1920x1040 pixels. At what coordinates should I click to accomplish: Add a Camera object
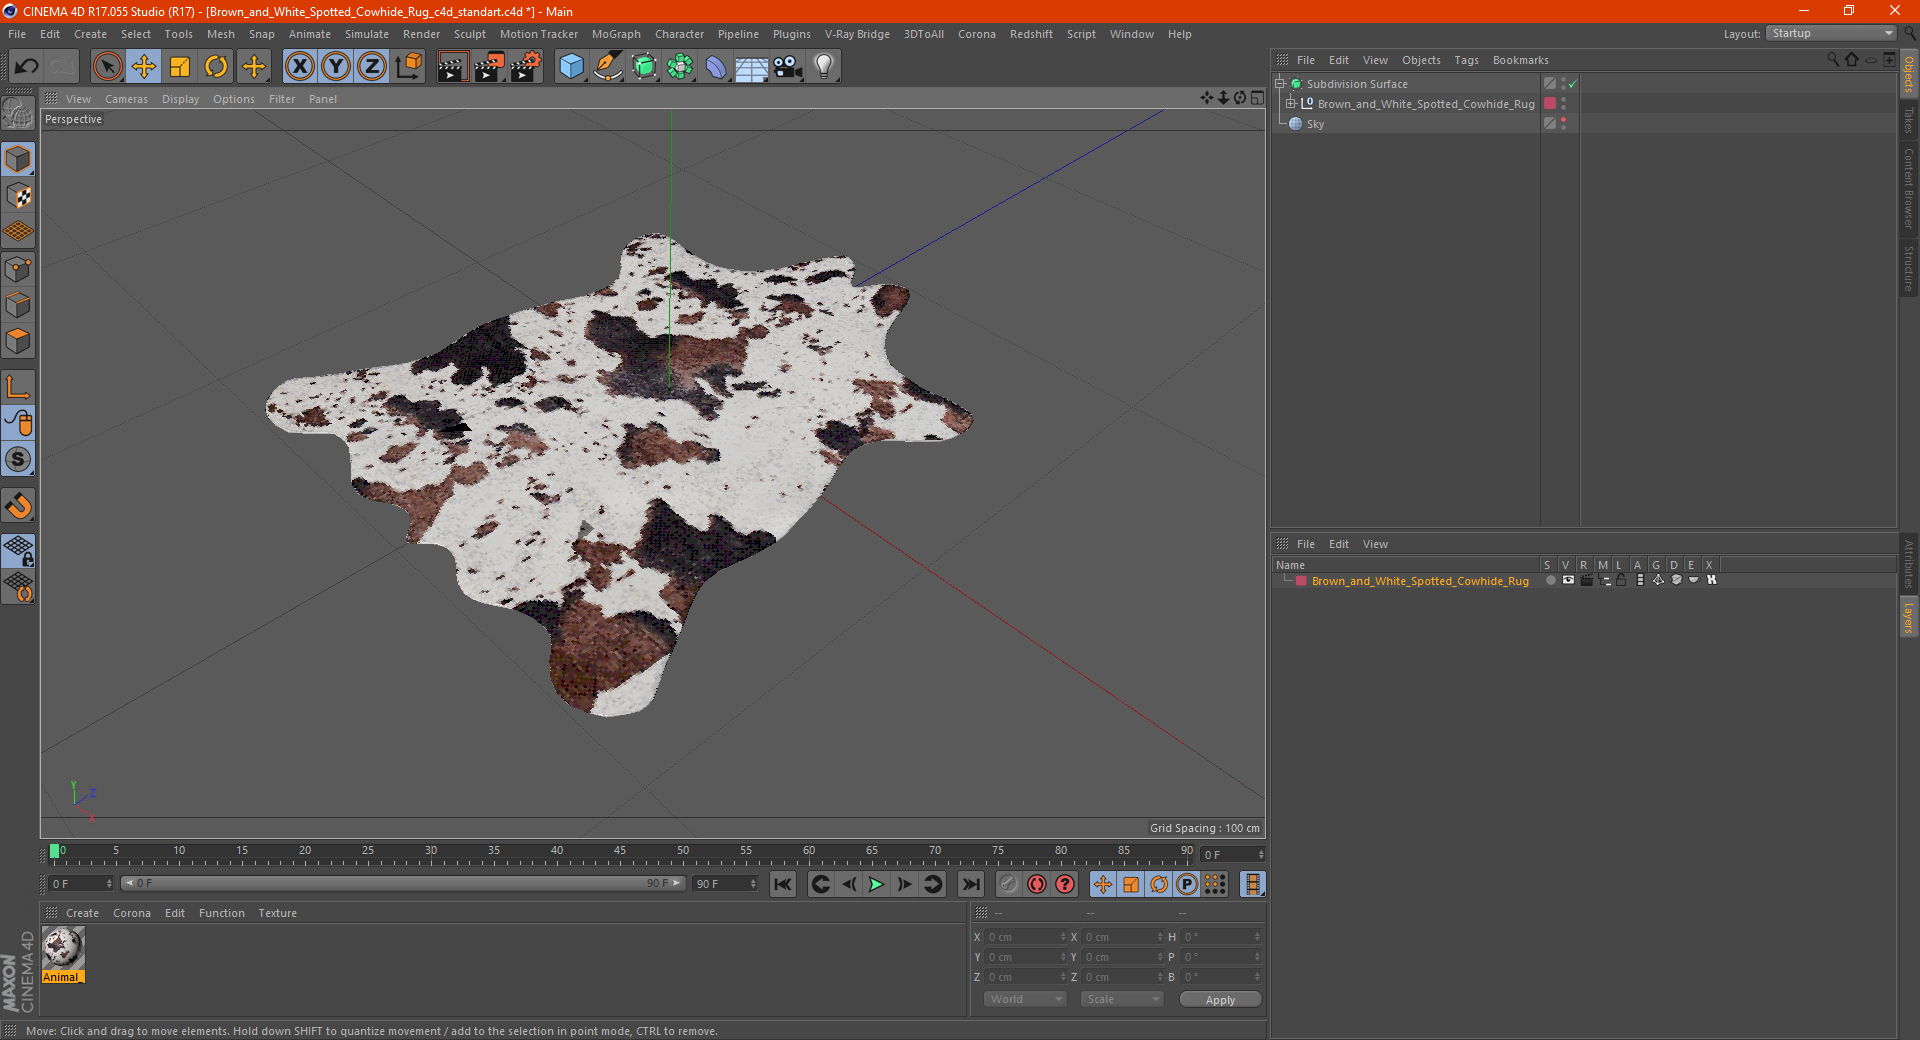pyautogui.click(x=788, y=67)
